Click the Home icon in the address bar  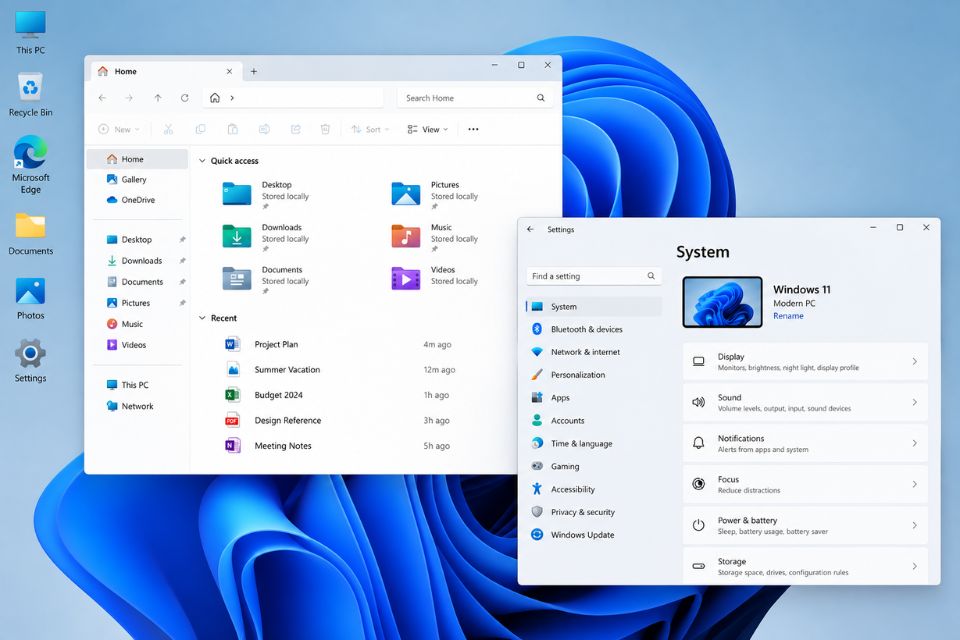coord(215,98)
